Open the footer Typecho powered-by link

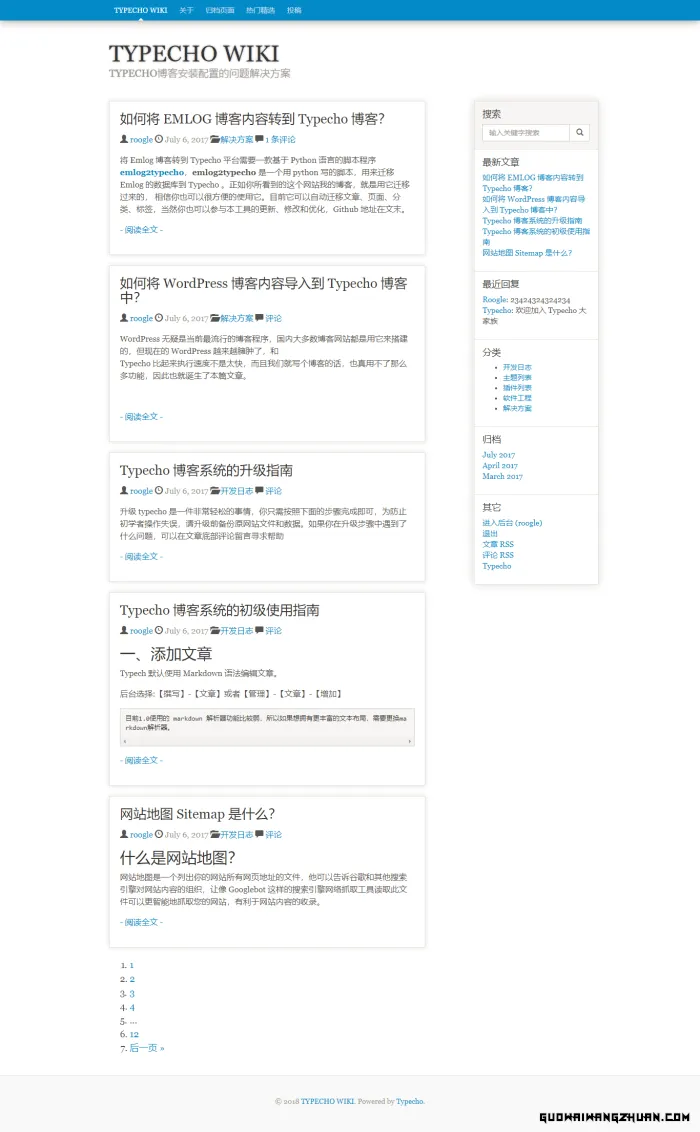(410, 1102)
